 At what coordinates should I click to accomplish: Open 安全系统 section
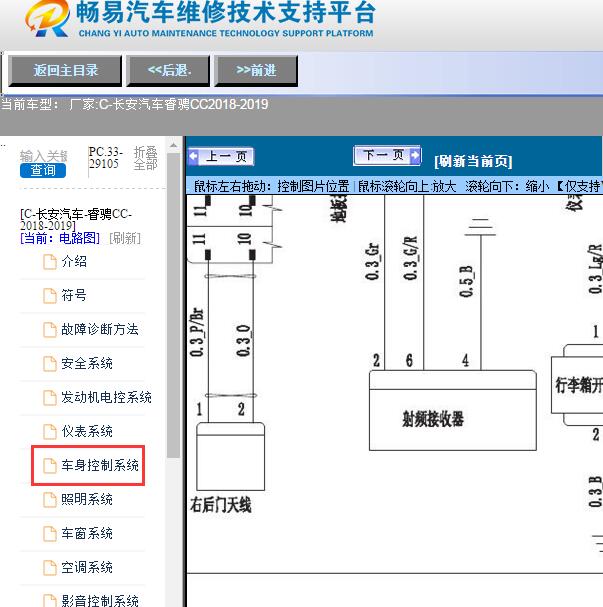coord(87,364)
